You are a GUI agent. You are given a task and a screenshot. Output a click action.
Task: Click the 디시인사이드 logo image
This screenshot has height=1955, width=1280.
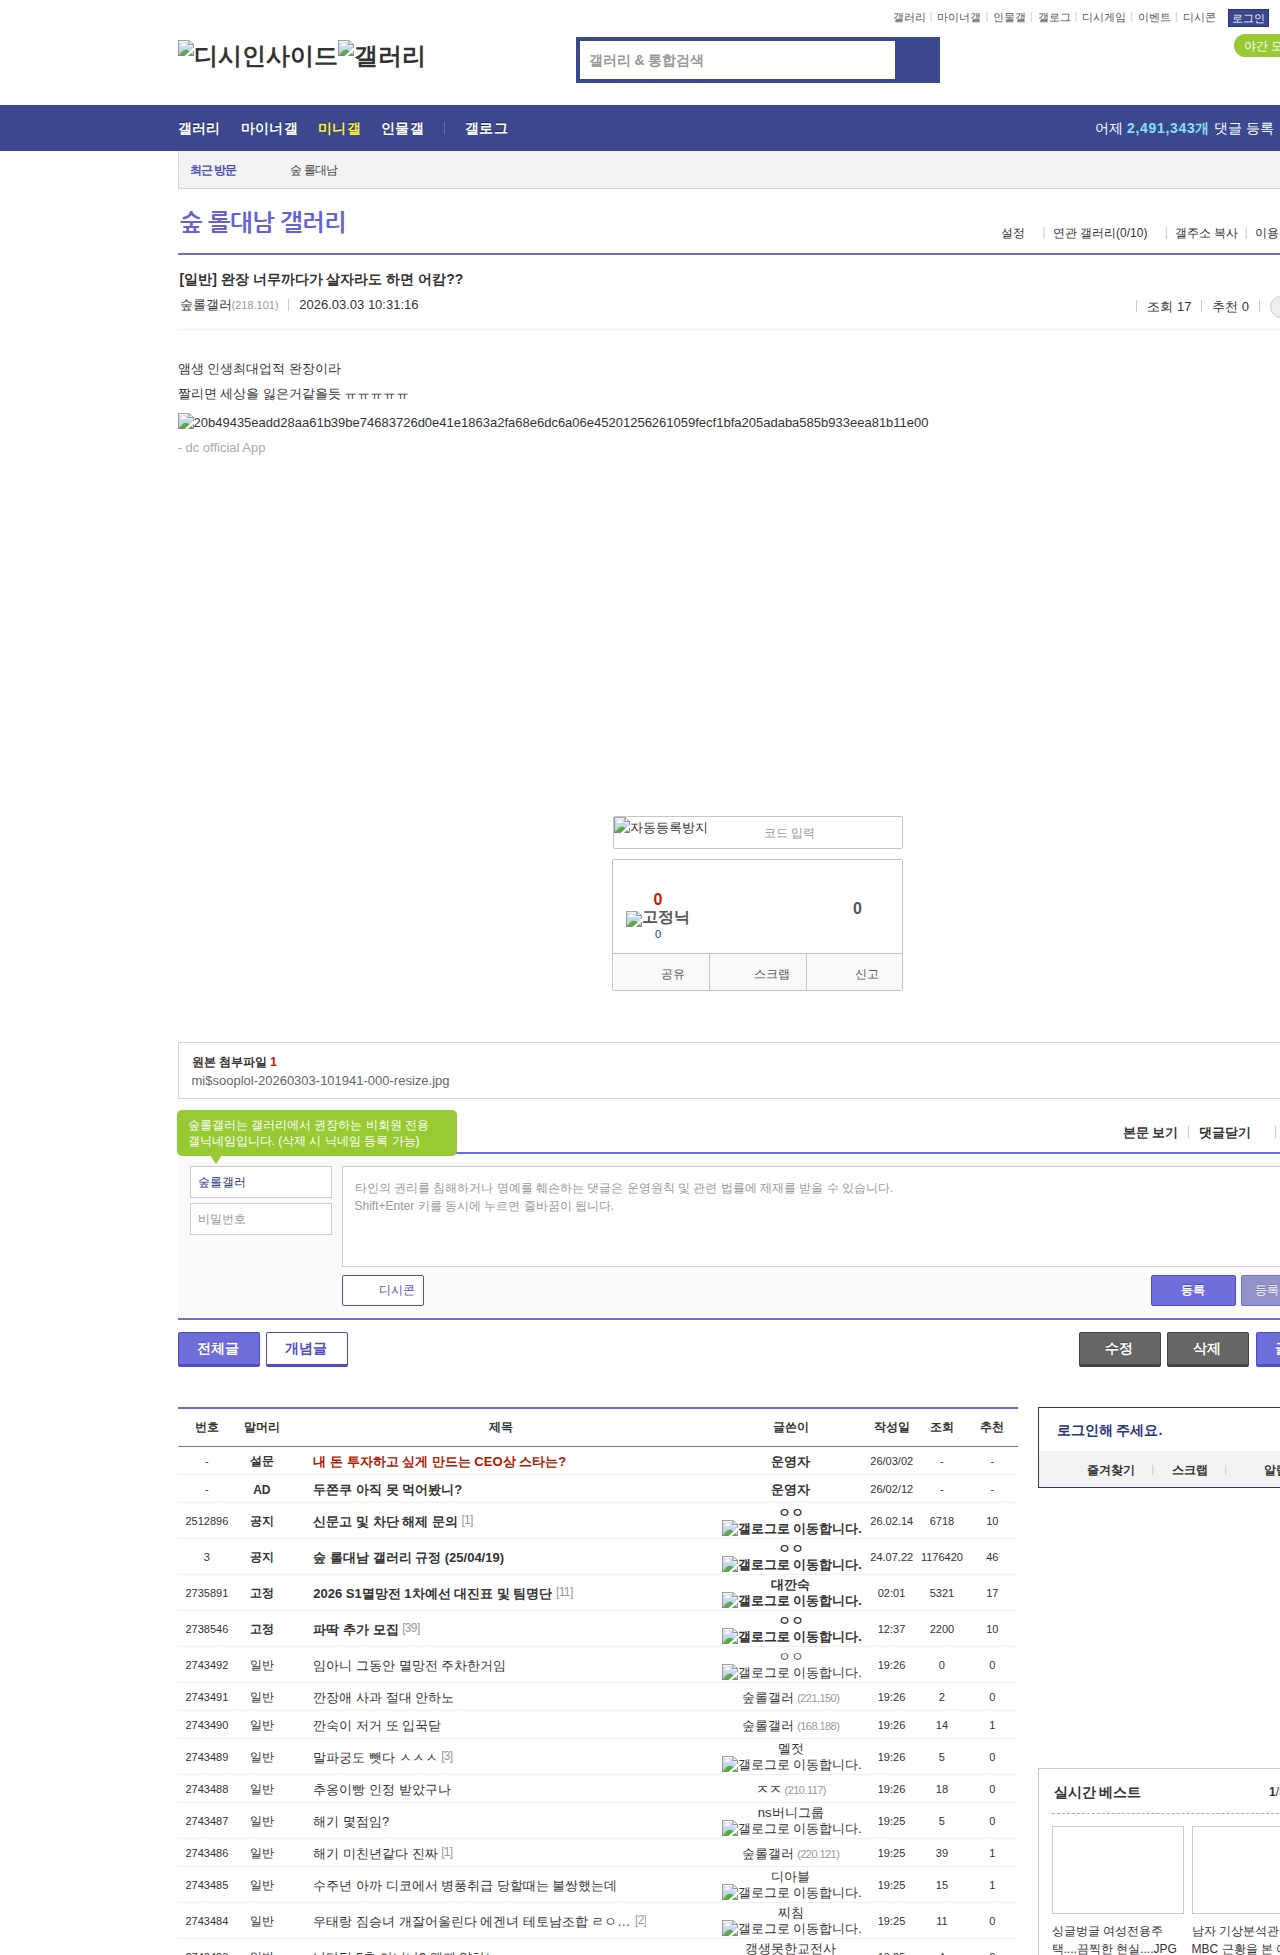(x=257, y=56)
